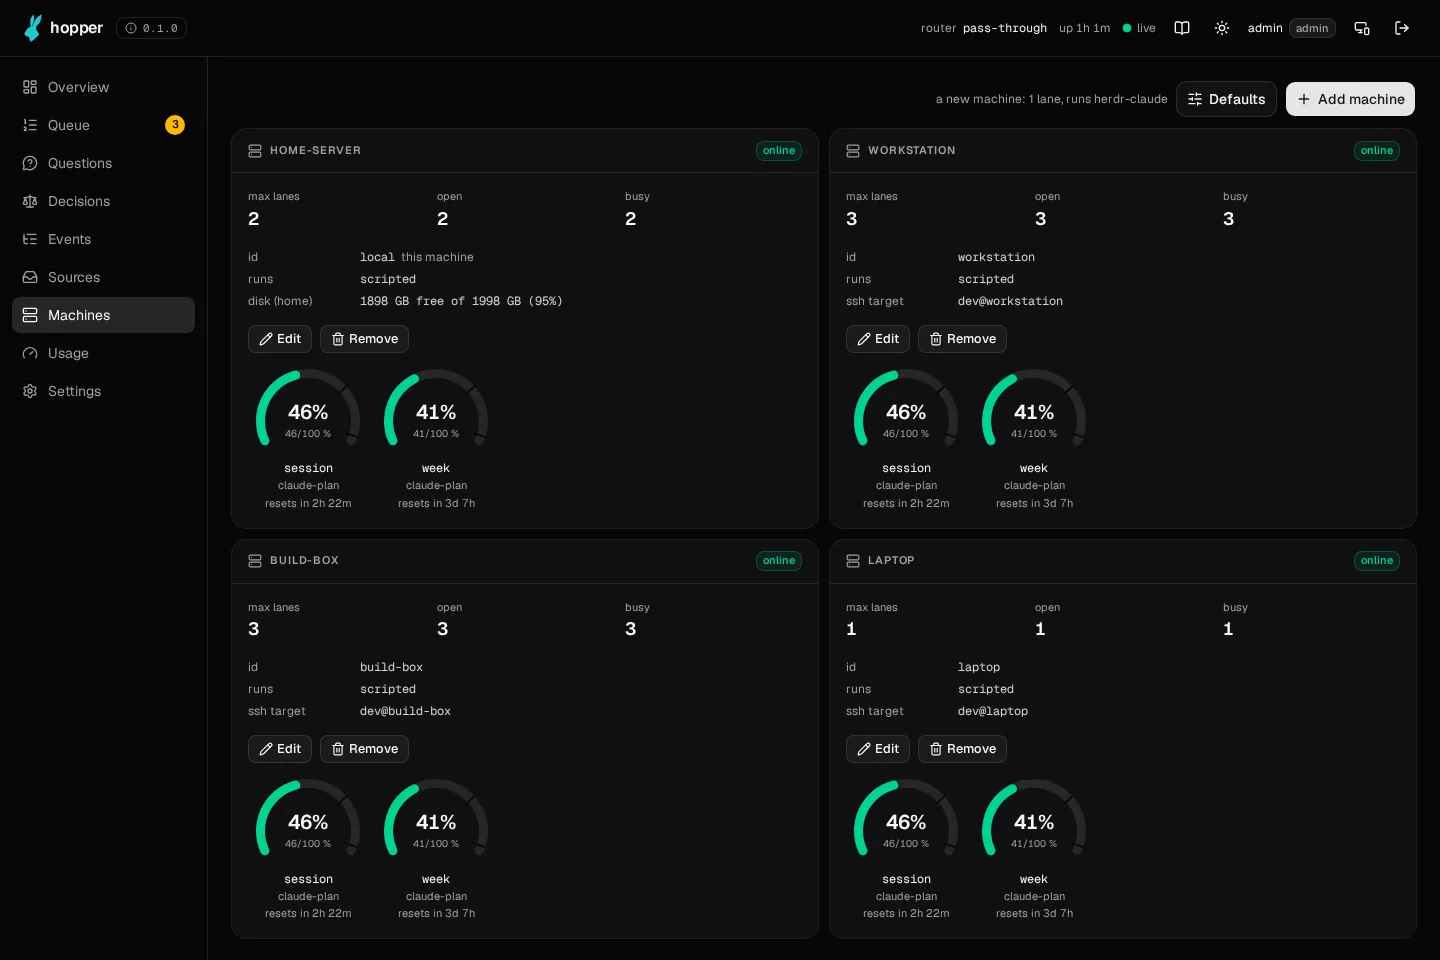1440x960 pixels.
Task: Edit the laptop machine
Action: pos(878,749)
